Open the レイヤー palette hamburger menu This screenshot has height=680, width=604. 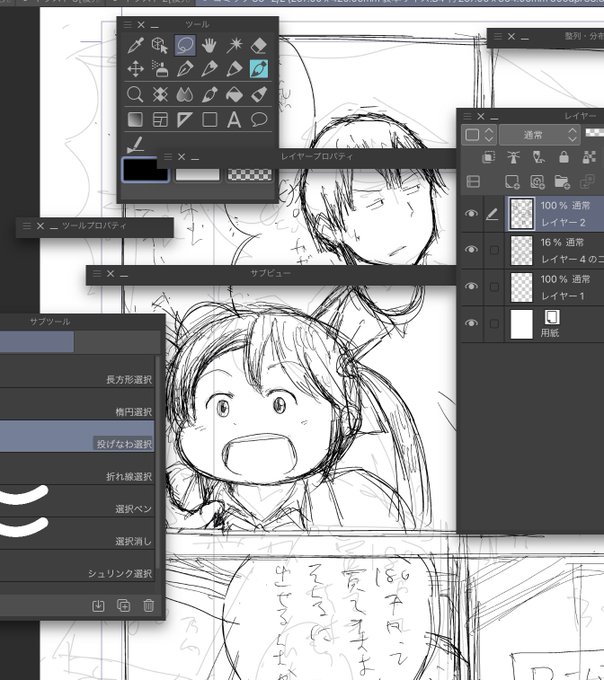467,116
